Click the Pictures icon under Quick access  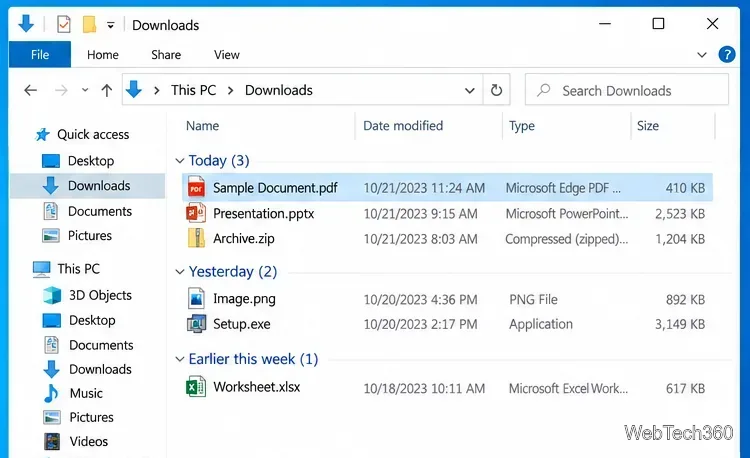[x=51, y=236]
